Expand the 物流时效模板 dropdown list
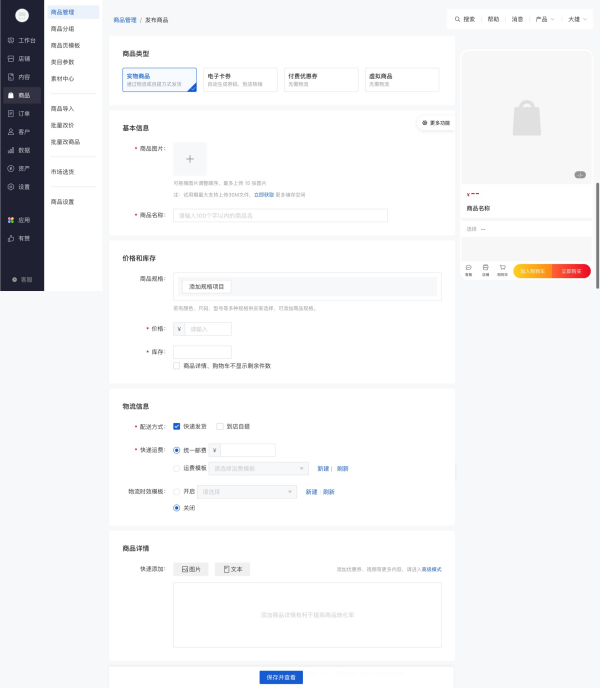 (x=248, y=492)
